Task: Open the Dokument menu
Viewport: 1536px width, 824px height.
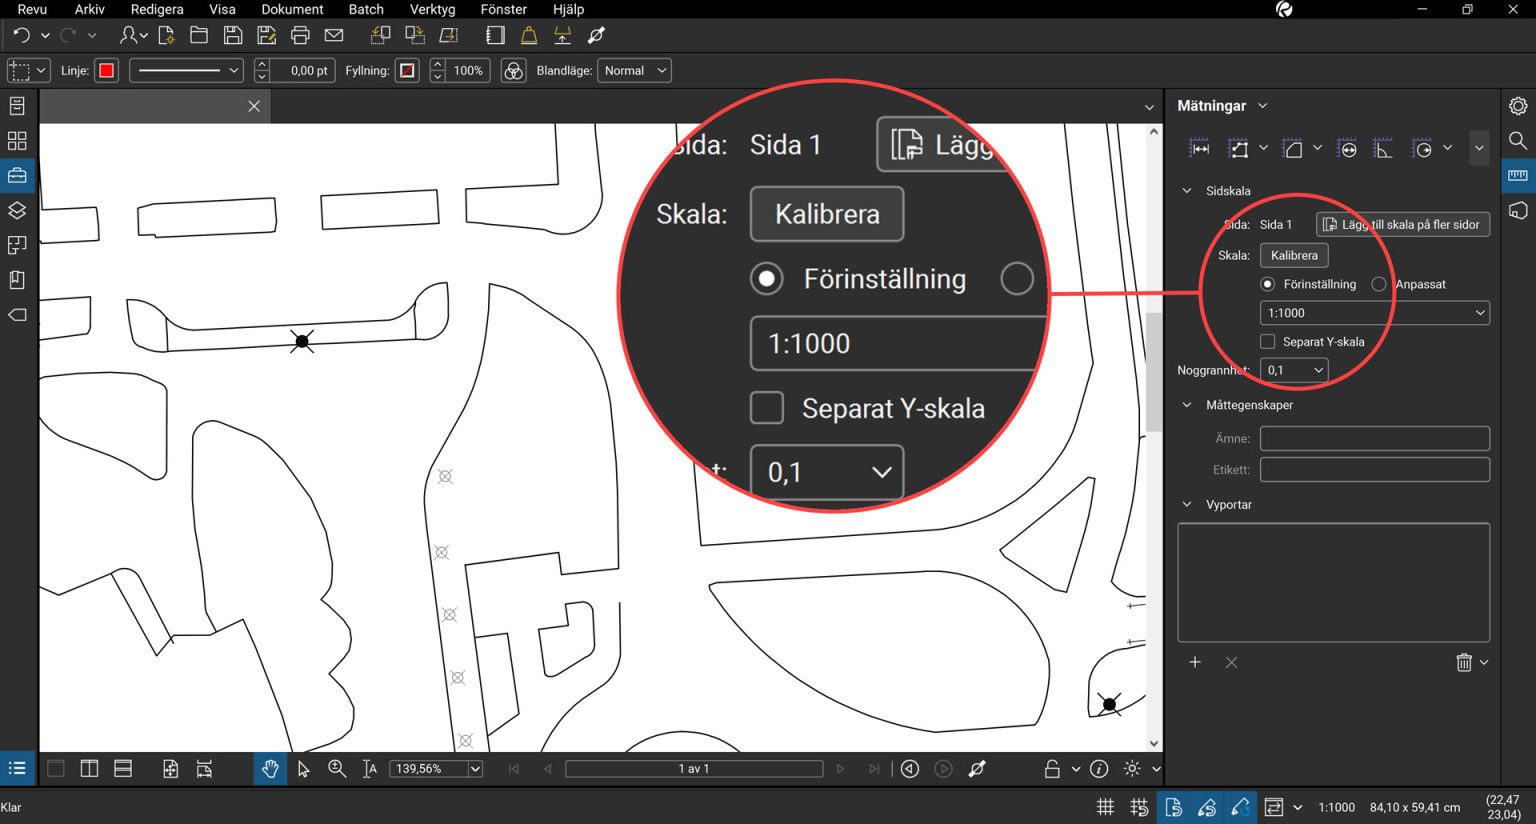Action: point(292,10)
